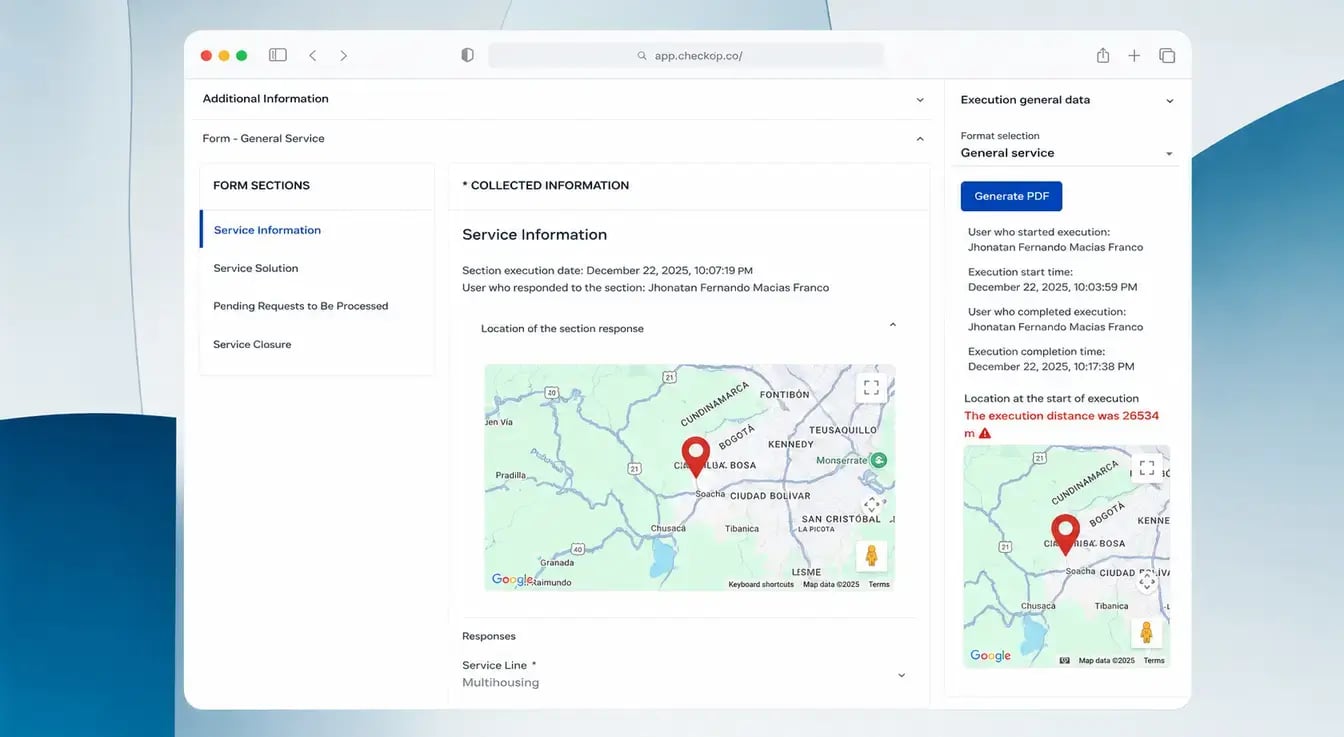Open the browser share icon
This screenshot has width=1344, height=737.
coord(1103,56)
